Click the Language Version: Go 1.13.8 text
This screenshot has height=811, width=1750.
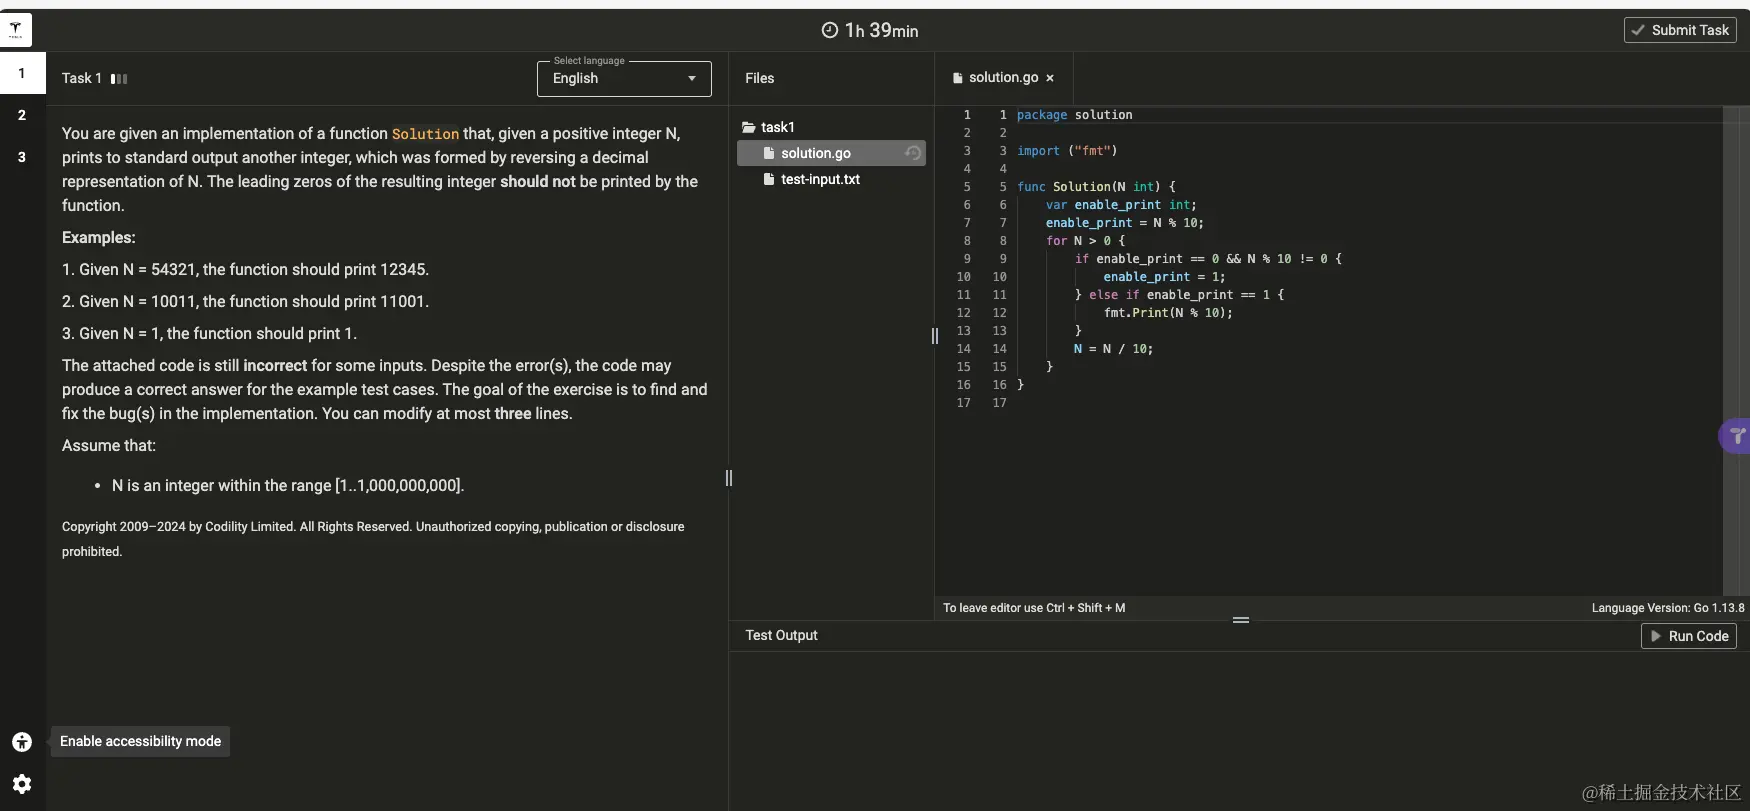(x=1668, y=608)
